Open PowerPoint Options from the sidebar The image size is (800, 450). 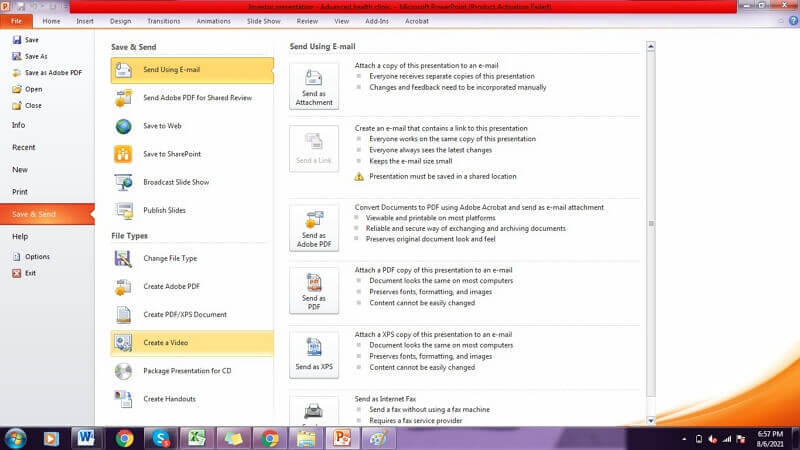point(31,256)
